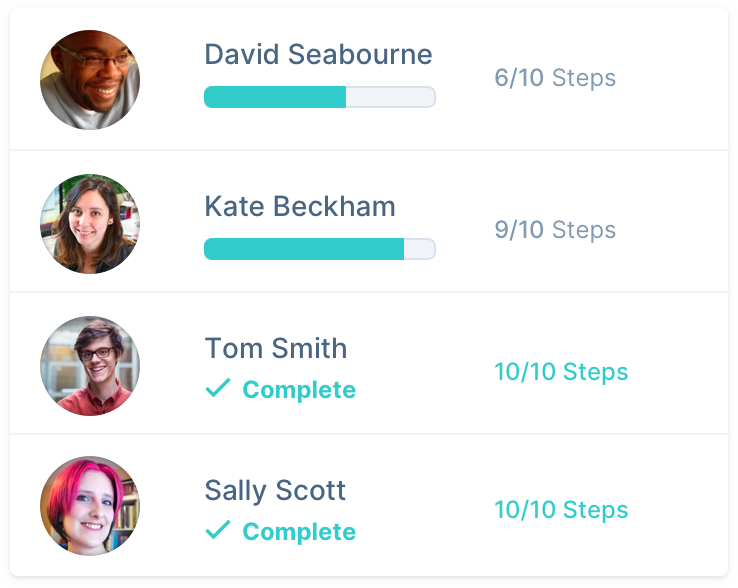Image resolution: width=738 pixels, height=588 pixels.
Task: Click the Complete status under Sally Scott
Action: click(x=299, y=532)
